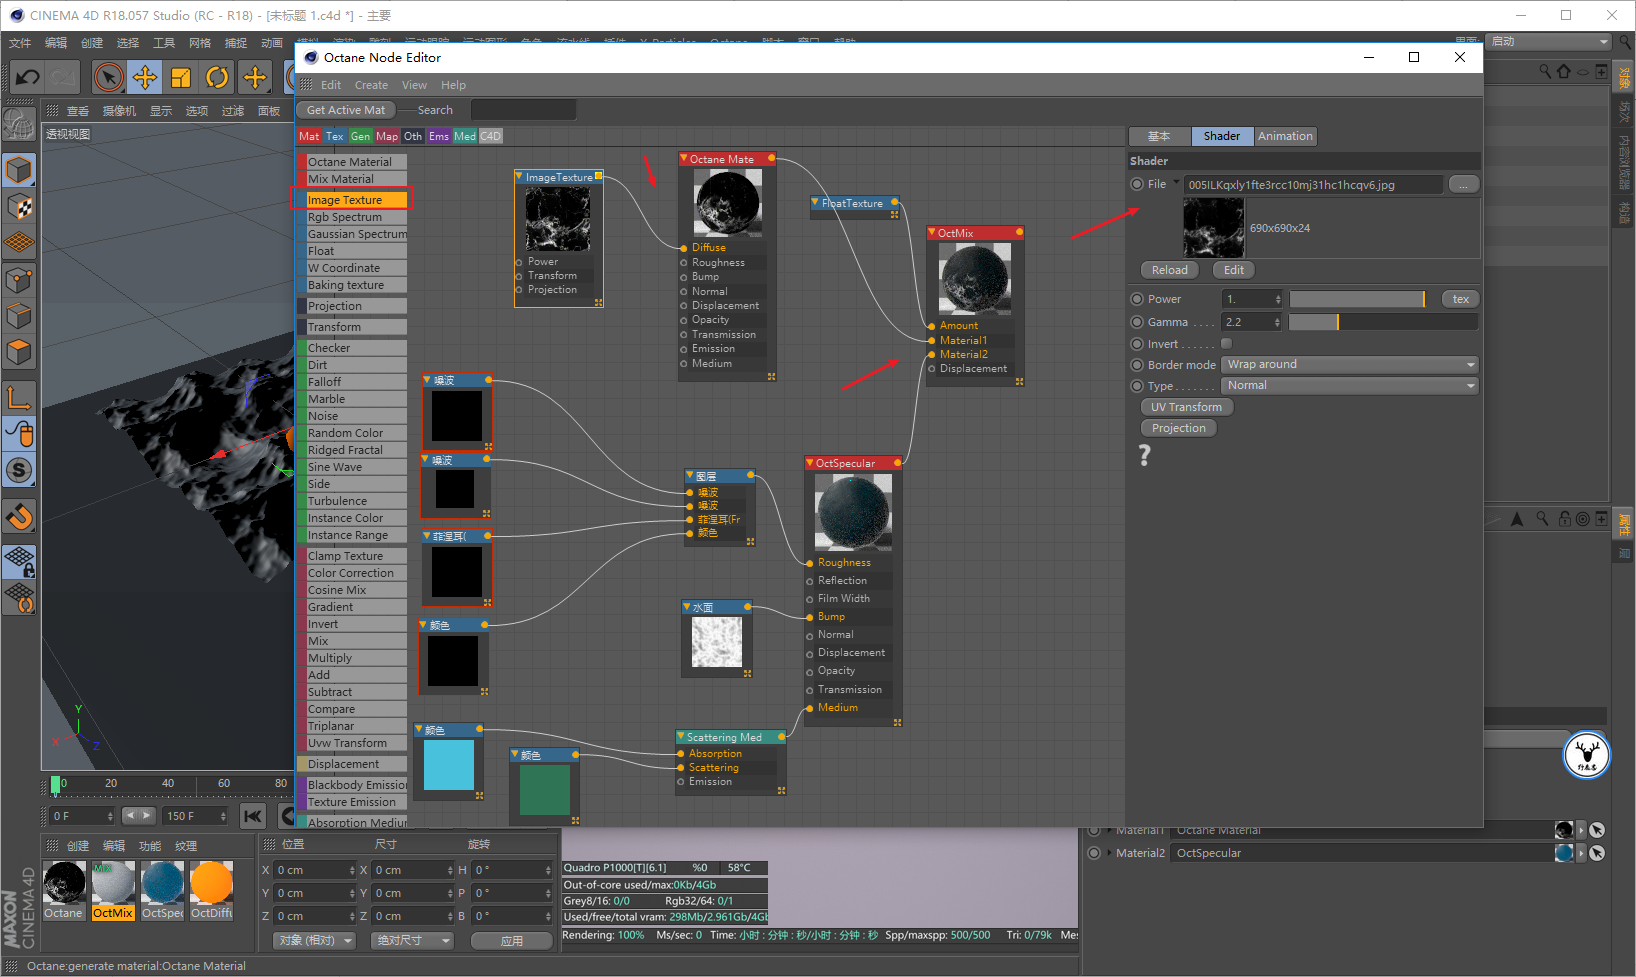Screen dimensions: 1636x977
Task: Switch to the Animation tab
Action: pyautogui.click(x=1285, y=136)
